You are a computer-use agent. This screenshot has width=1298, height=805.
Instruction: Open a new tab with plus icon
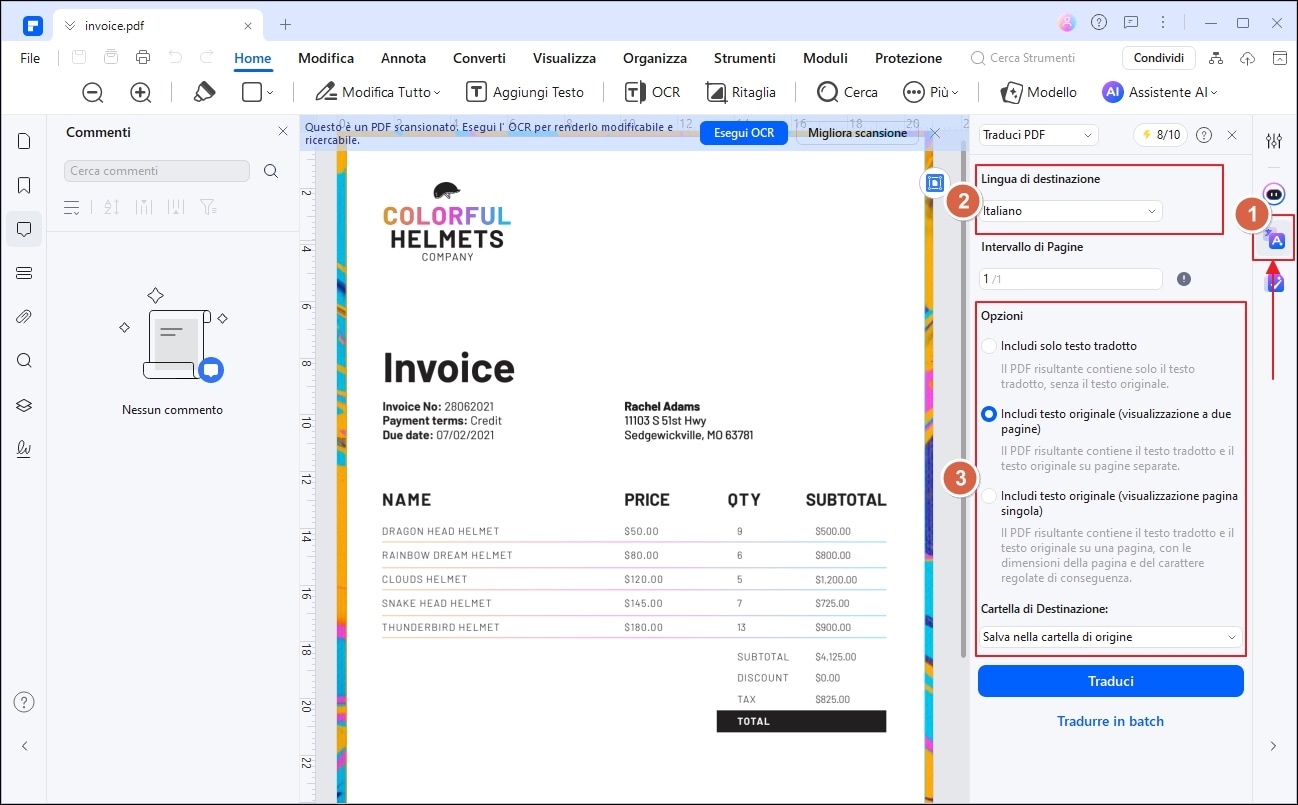[x=285, y=24]
